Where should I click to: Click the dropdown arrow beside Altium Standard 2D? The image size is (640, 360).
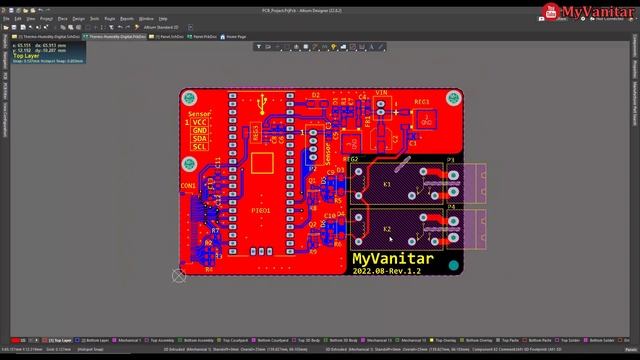point(190,27)
